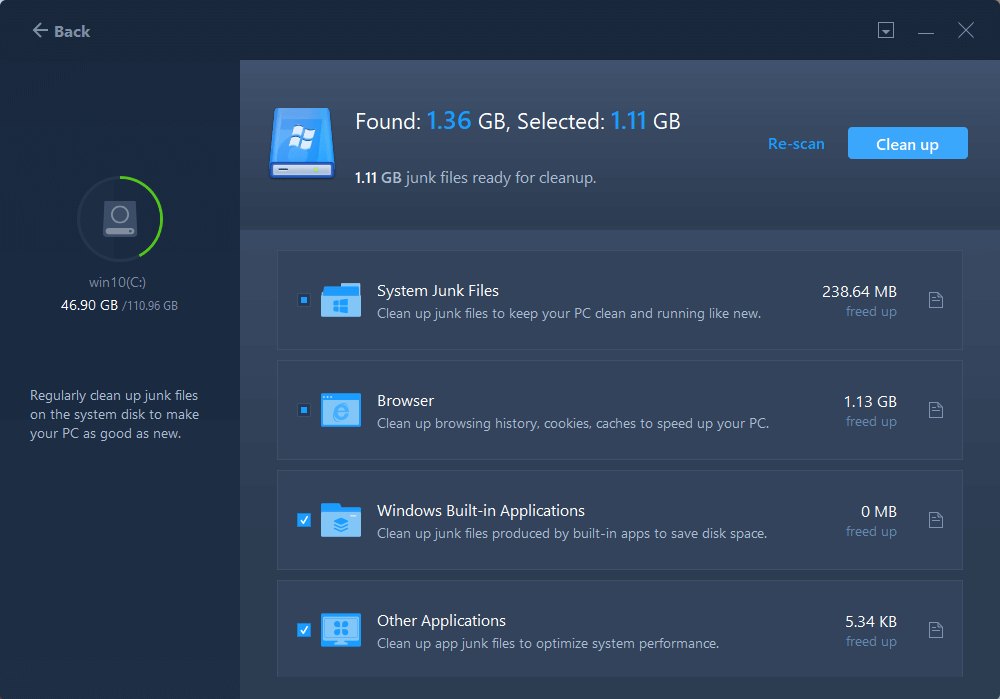The width and height of the screenshot is (1000, 699).
Task: Click the Windows Built-in Applications folder icon
Action: click(341, 520)
